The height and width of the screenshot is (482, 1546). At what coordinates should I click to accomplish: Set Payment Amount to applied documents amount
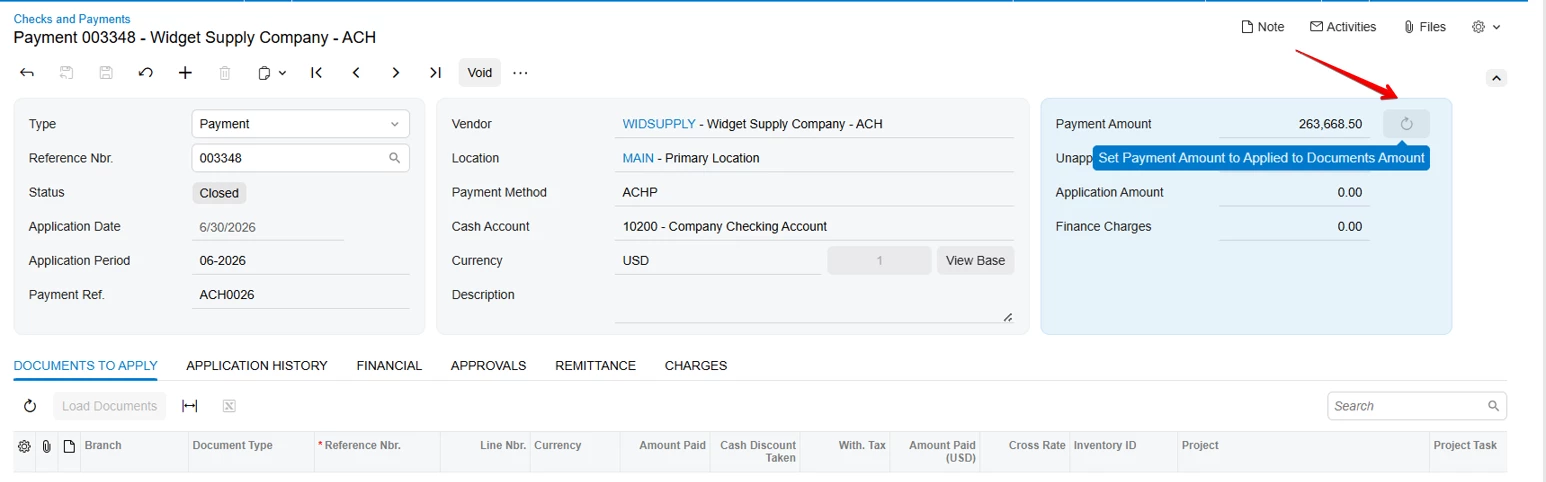1406,124
